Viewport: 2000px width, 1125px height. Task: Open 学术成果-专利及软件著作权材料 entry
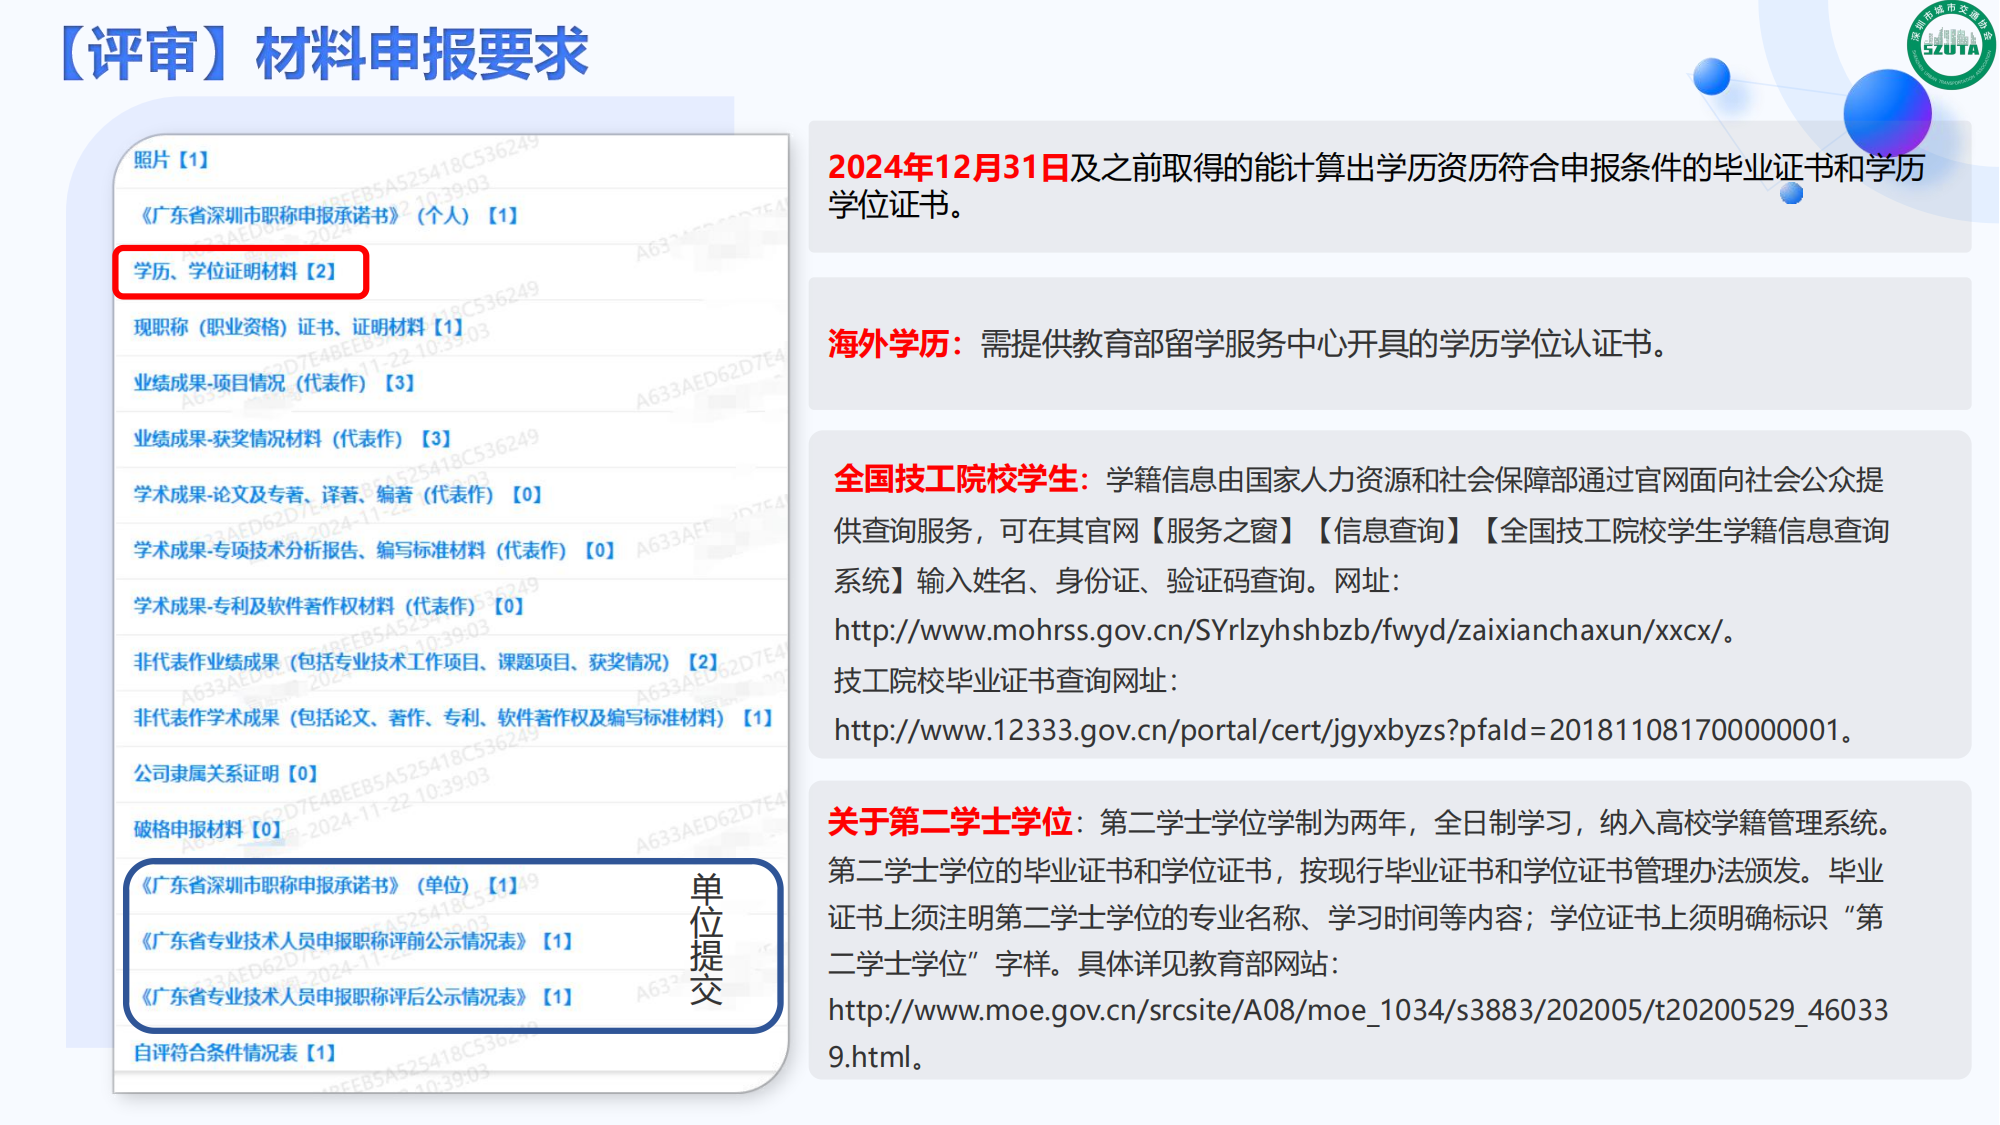[330, 606]
